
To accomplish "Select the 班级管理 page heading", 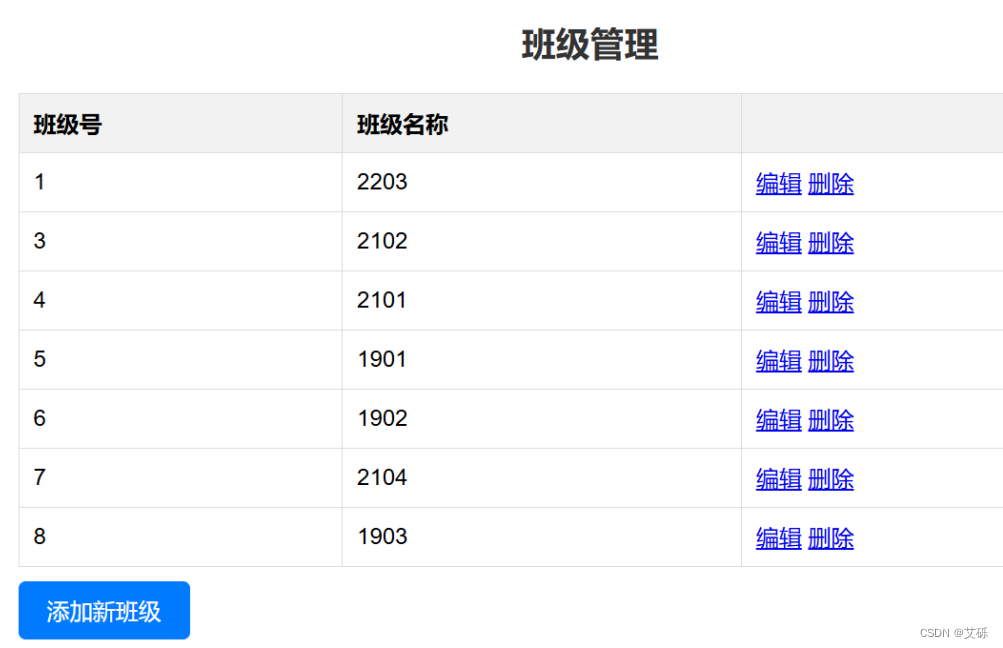I will (590, 45).
